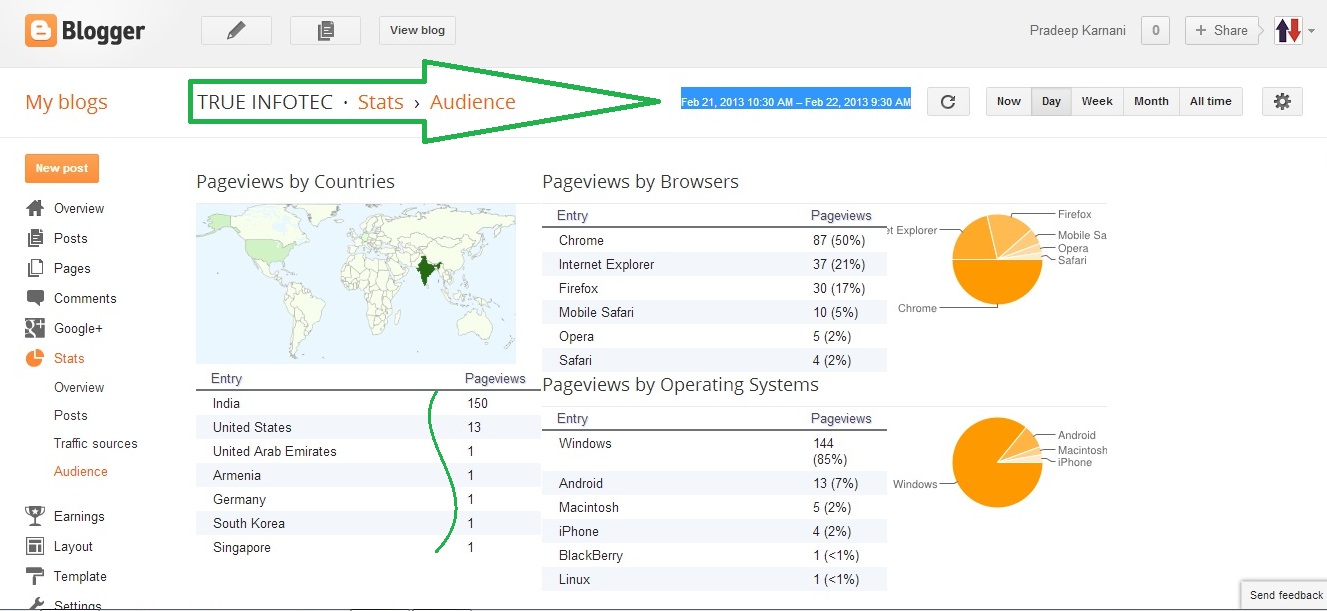Open posts list icon button
1327x611 pixels.
(x=325, y=31)
